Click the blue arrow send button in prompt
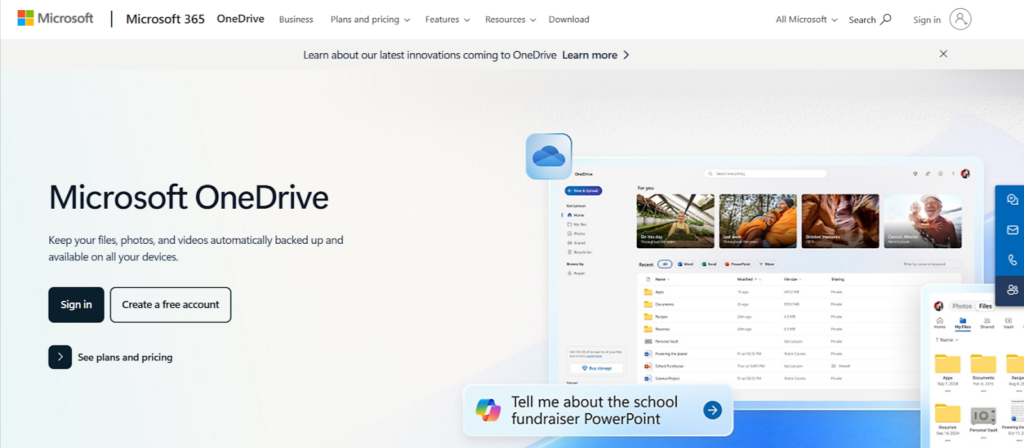 tap(712, 409)
